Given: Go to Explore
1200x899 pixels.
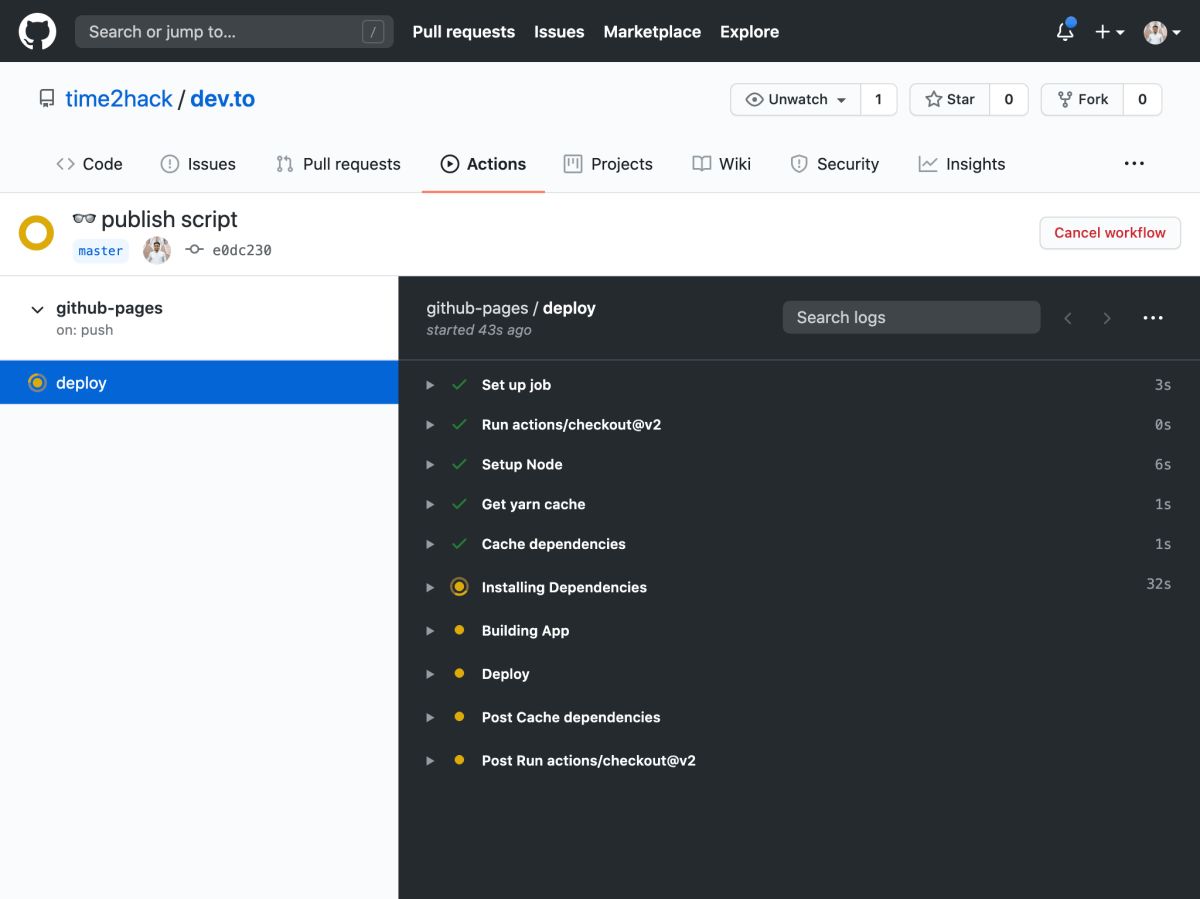Looking at the screenshot, I should pyautogui.click(x=749, y=32).
